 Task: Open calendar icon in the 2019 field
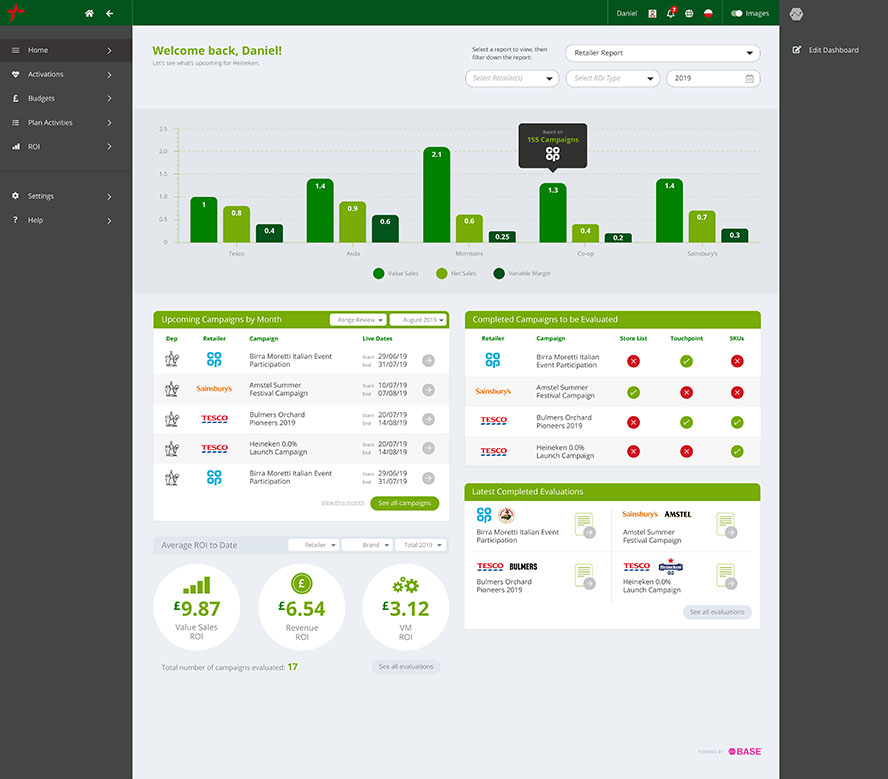(749, 78)
